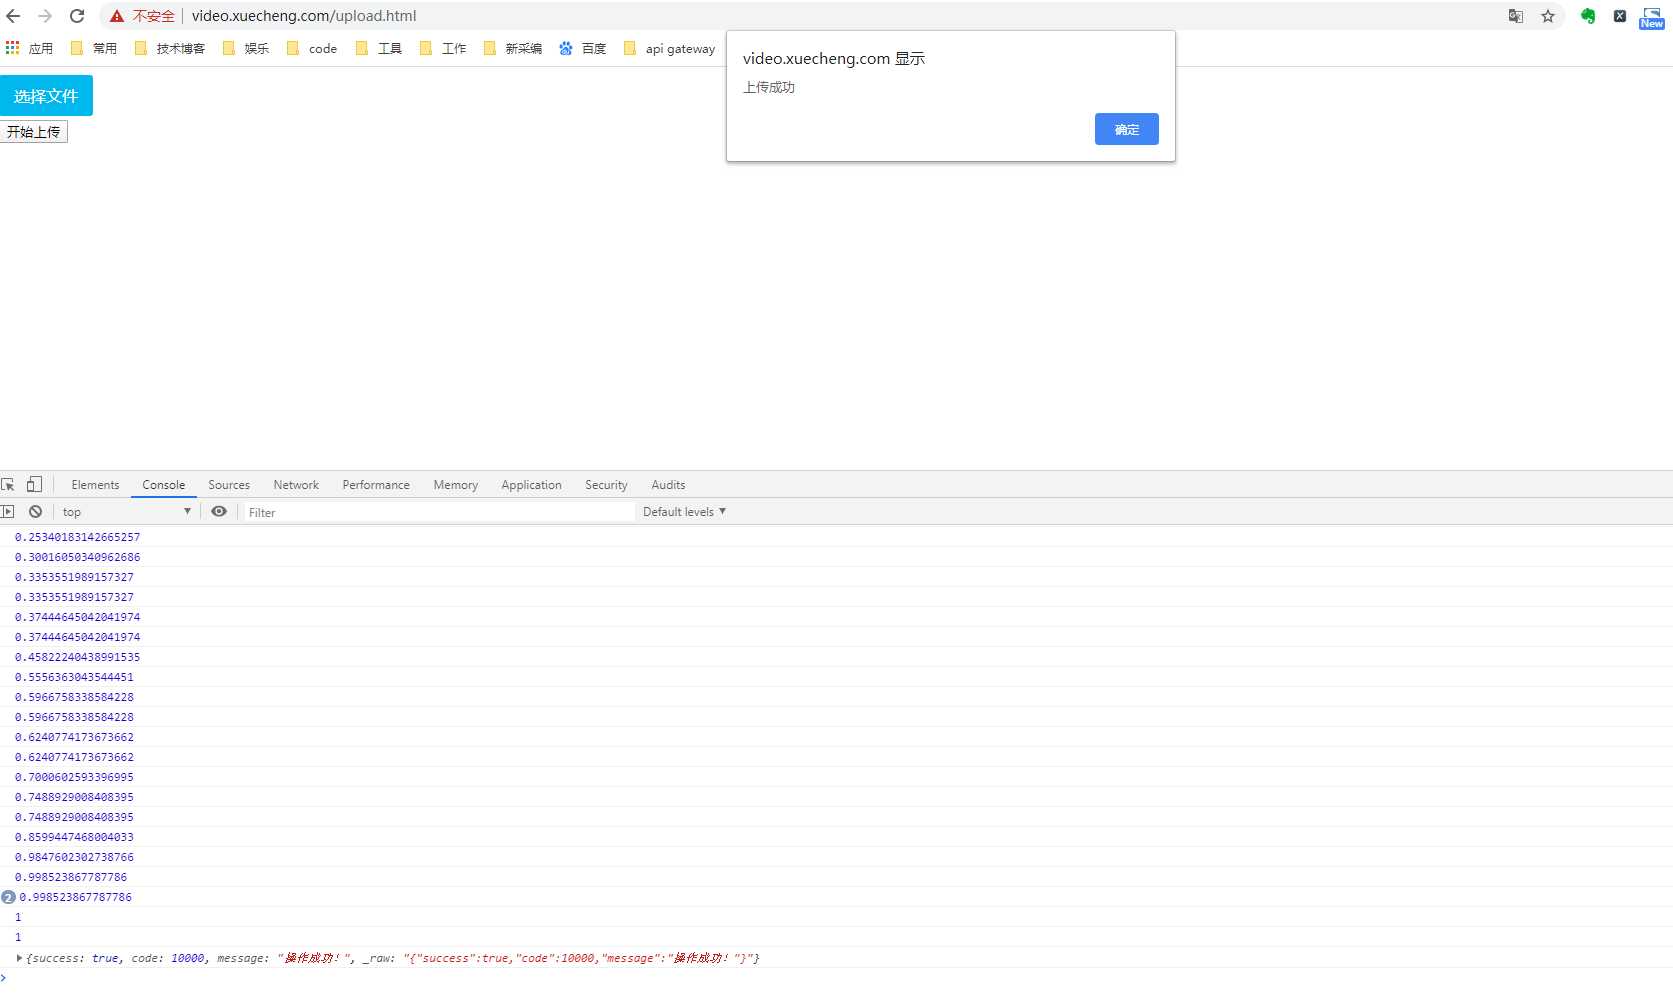Click the console input prompt line

tap(836, 978)
